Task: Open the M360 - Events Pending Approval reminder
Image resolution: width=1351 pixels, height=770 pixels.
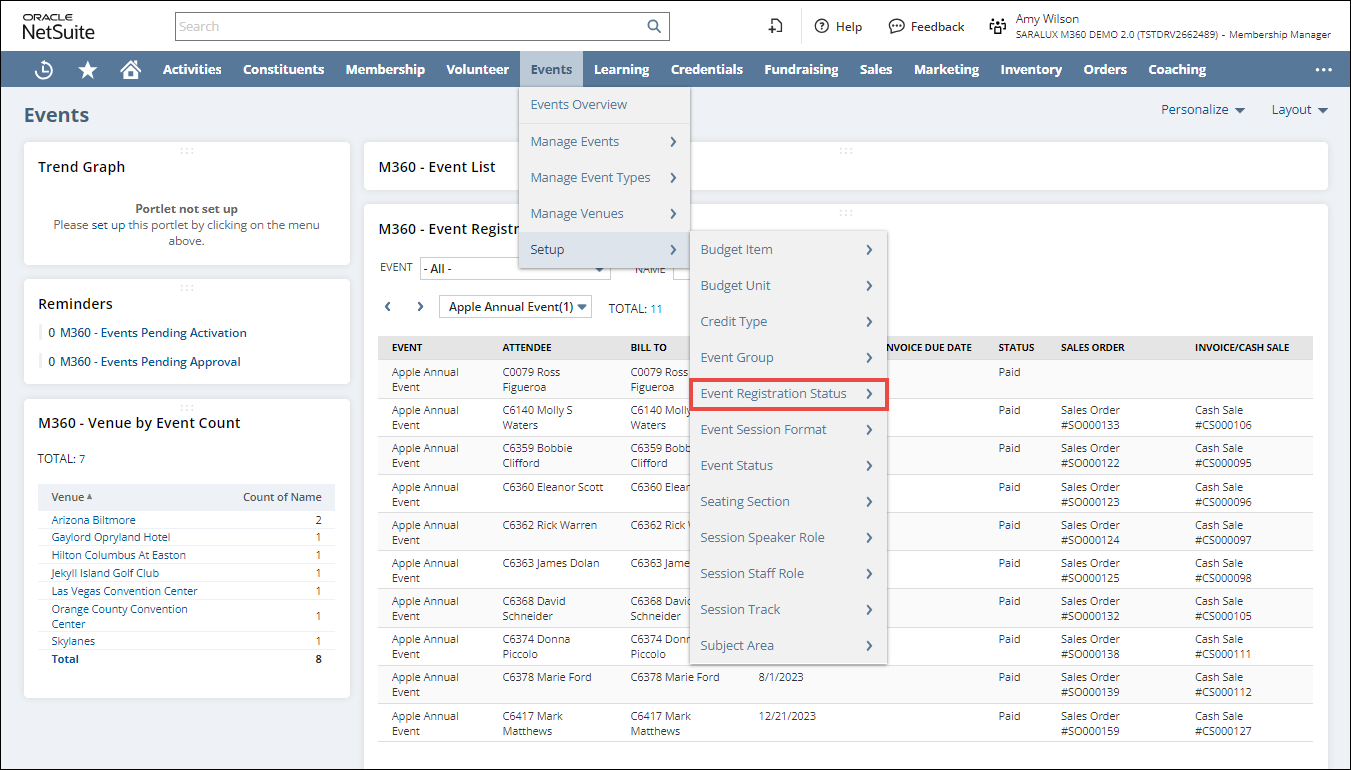Action: click(150, 362)
